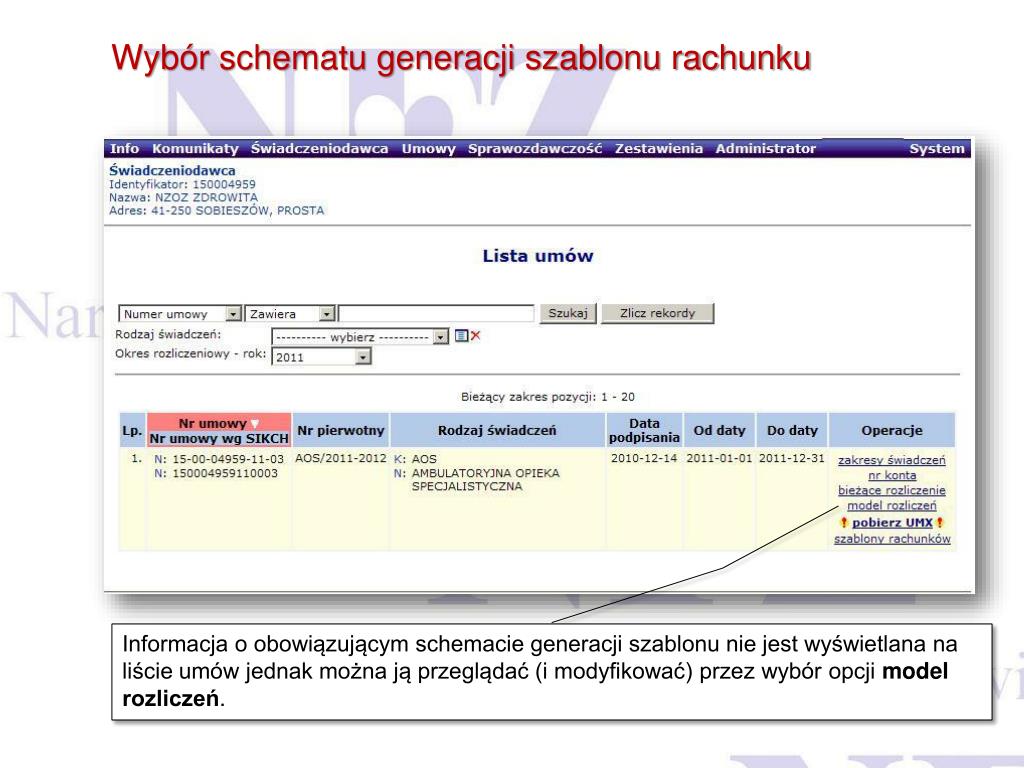
Task: Expand the Rodzaj świadczeń wybierz dropdown
Action: pos(441,337)
